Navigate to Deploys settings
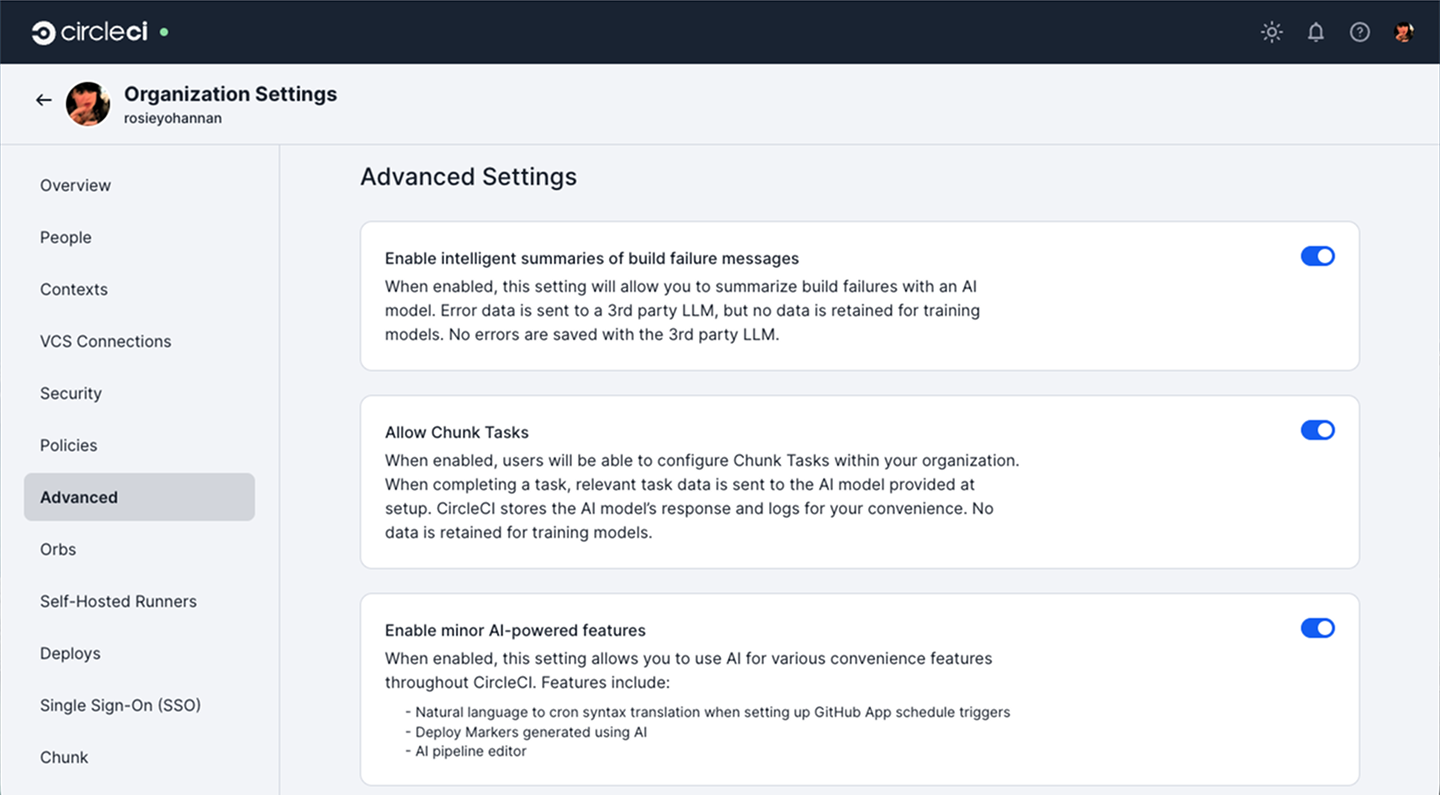This screenshot has width=1440, height=795. click(70, 653)
